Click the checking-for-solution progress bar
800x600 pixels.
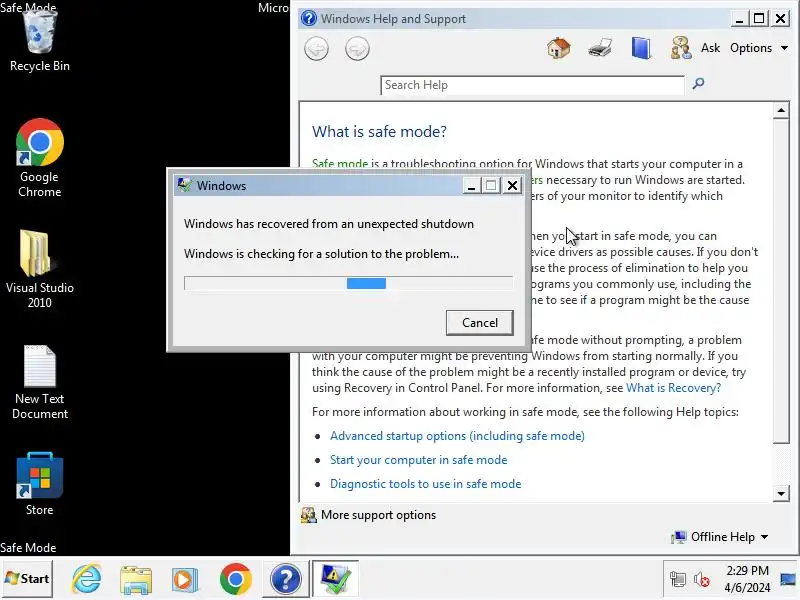tap(348, 283)
